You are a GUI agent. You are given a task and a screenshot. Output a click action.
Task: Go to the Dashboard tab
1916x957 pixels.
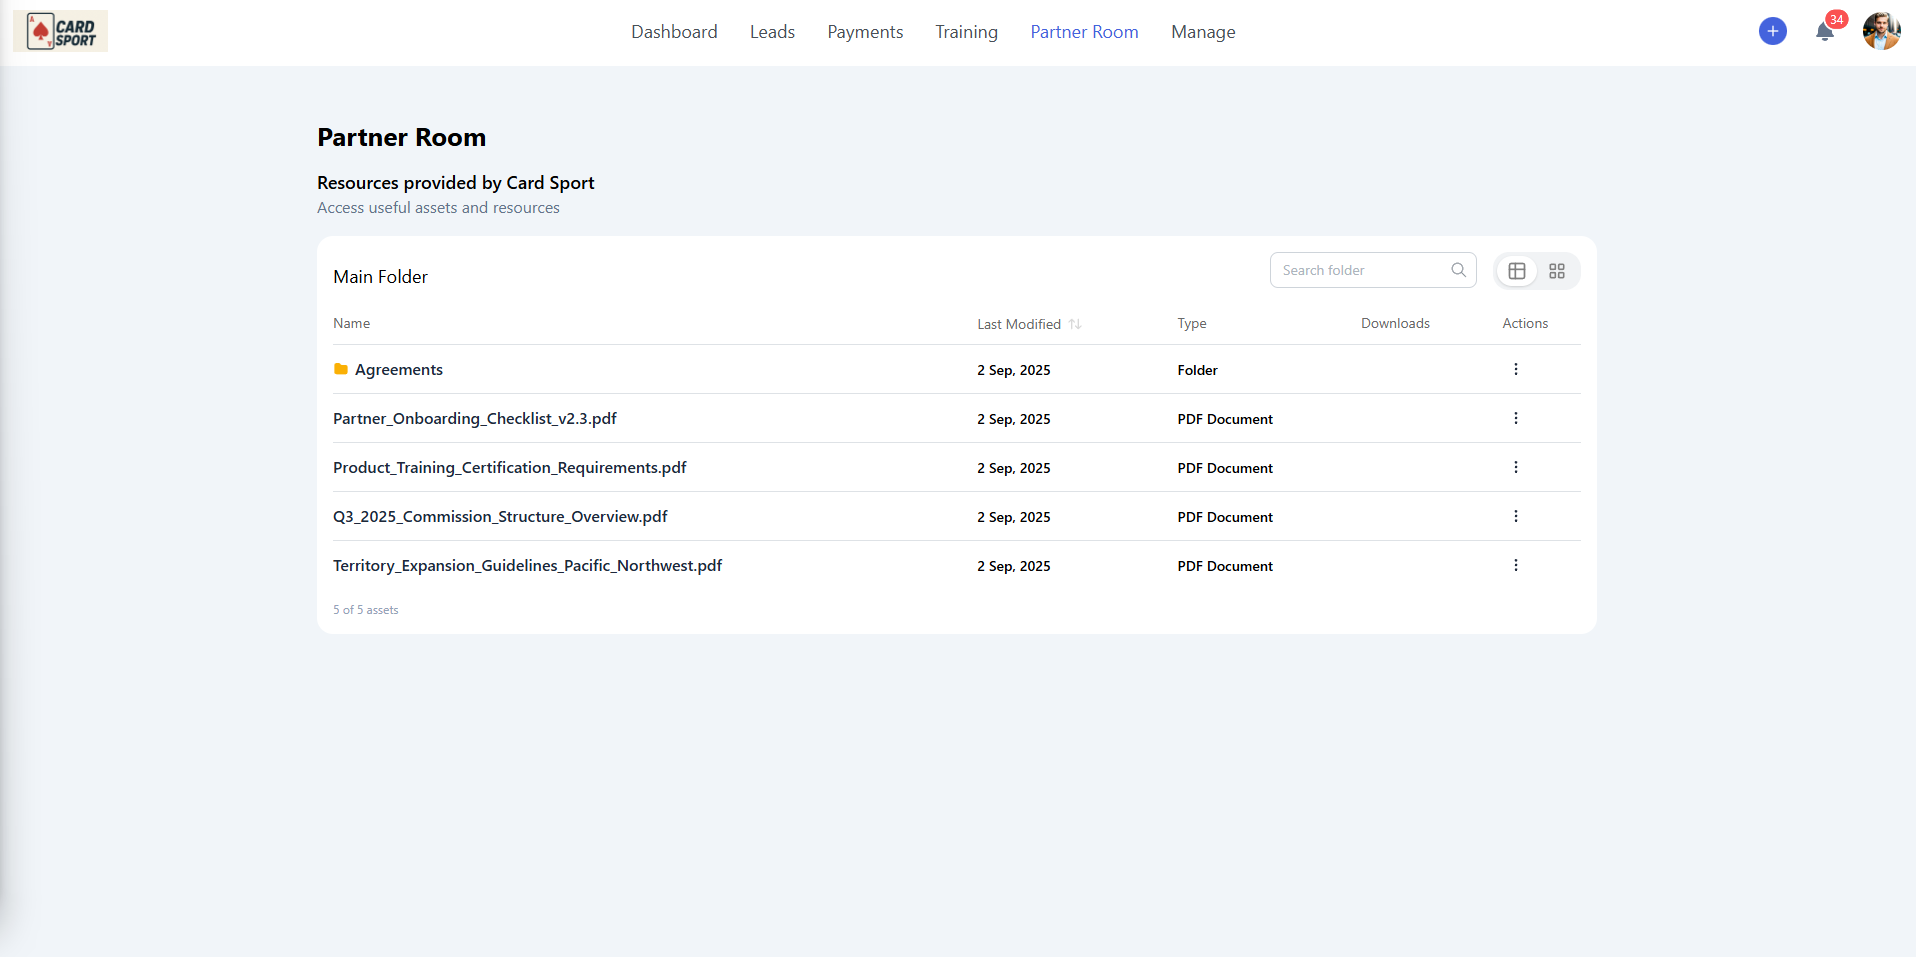pyautogui.click(x=674, y=32)
